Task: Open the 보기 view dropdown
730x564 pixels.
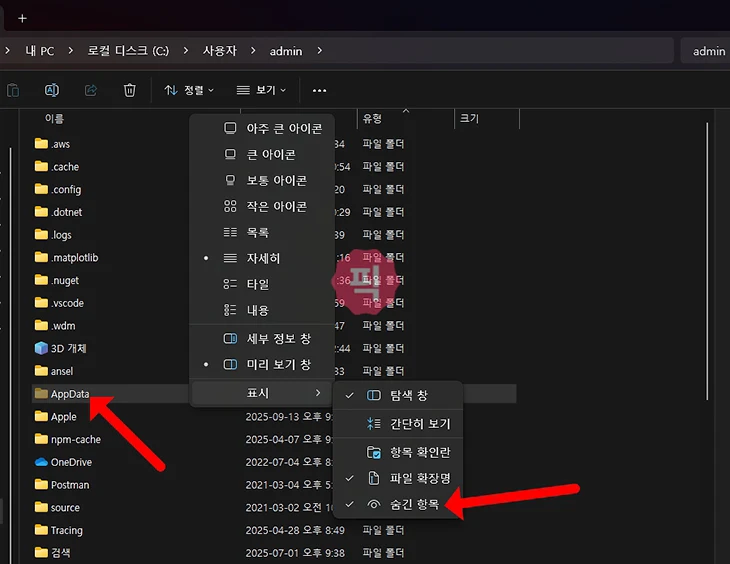Action: coord(261,90)
